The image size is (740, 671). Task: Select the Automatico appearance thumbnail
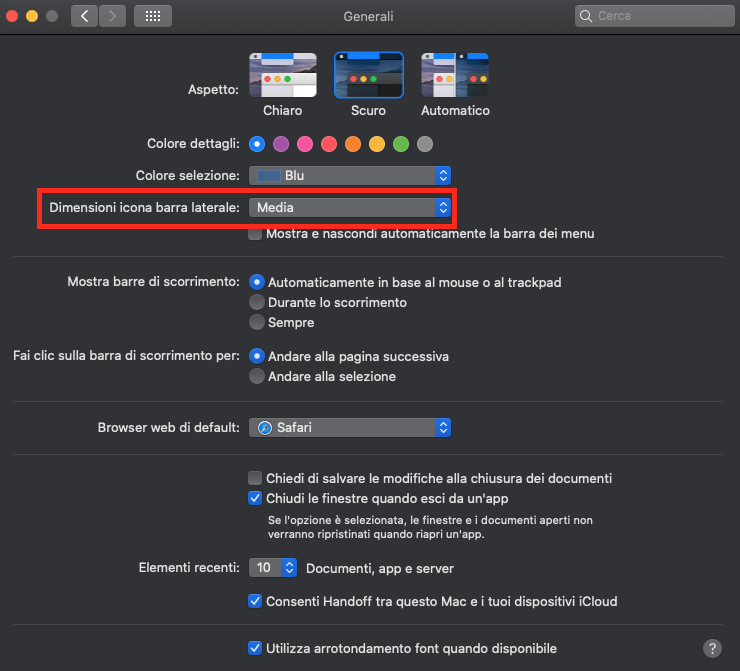(454, 75)
